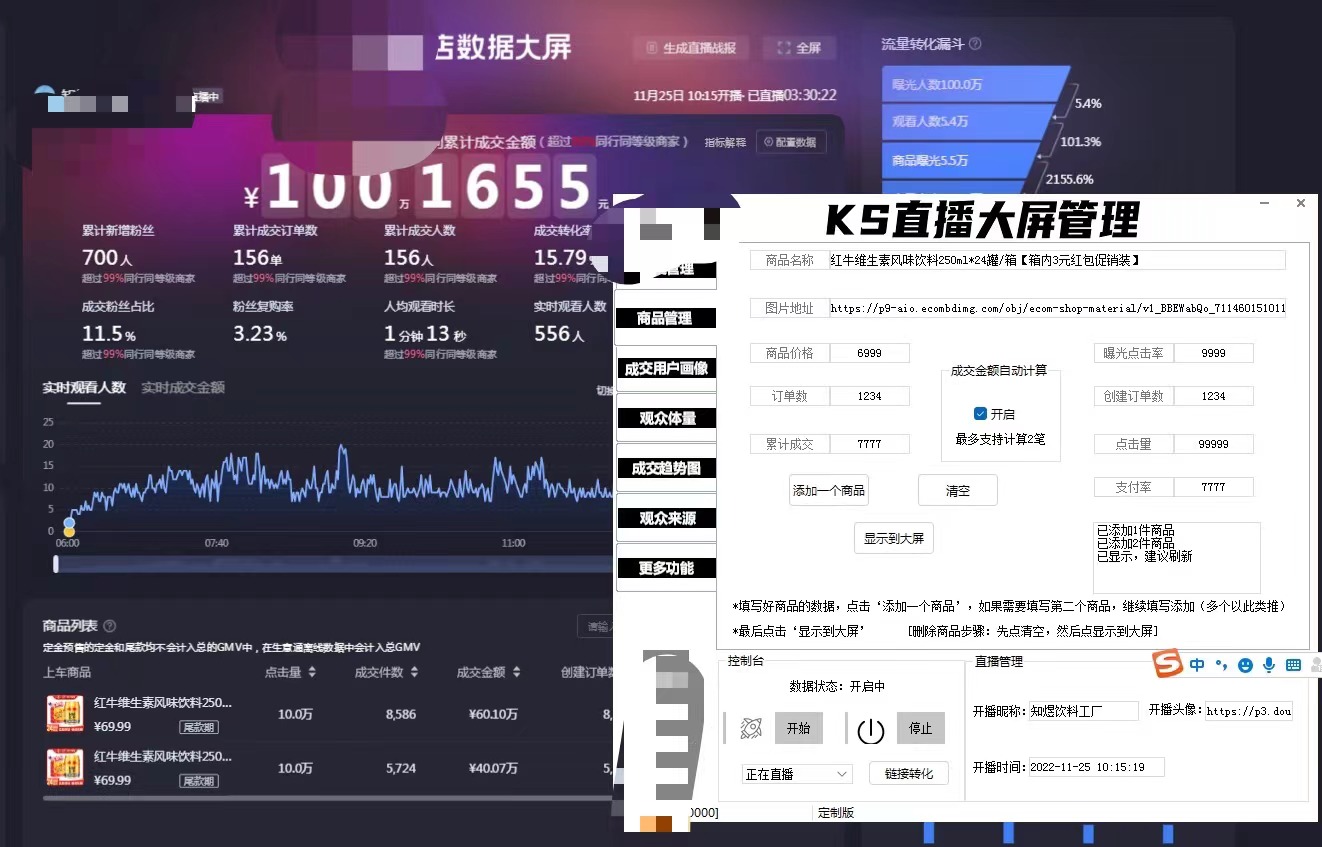Screen dimensions: 1322x847
Task: Click the 添加一个商品 button
Action: pyautogui.click(x=828, y=489)
